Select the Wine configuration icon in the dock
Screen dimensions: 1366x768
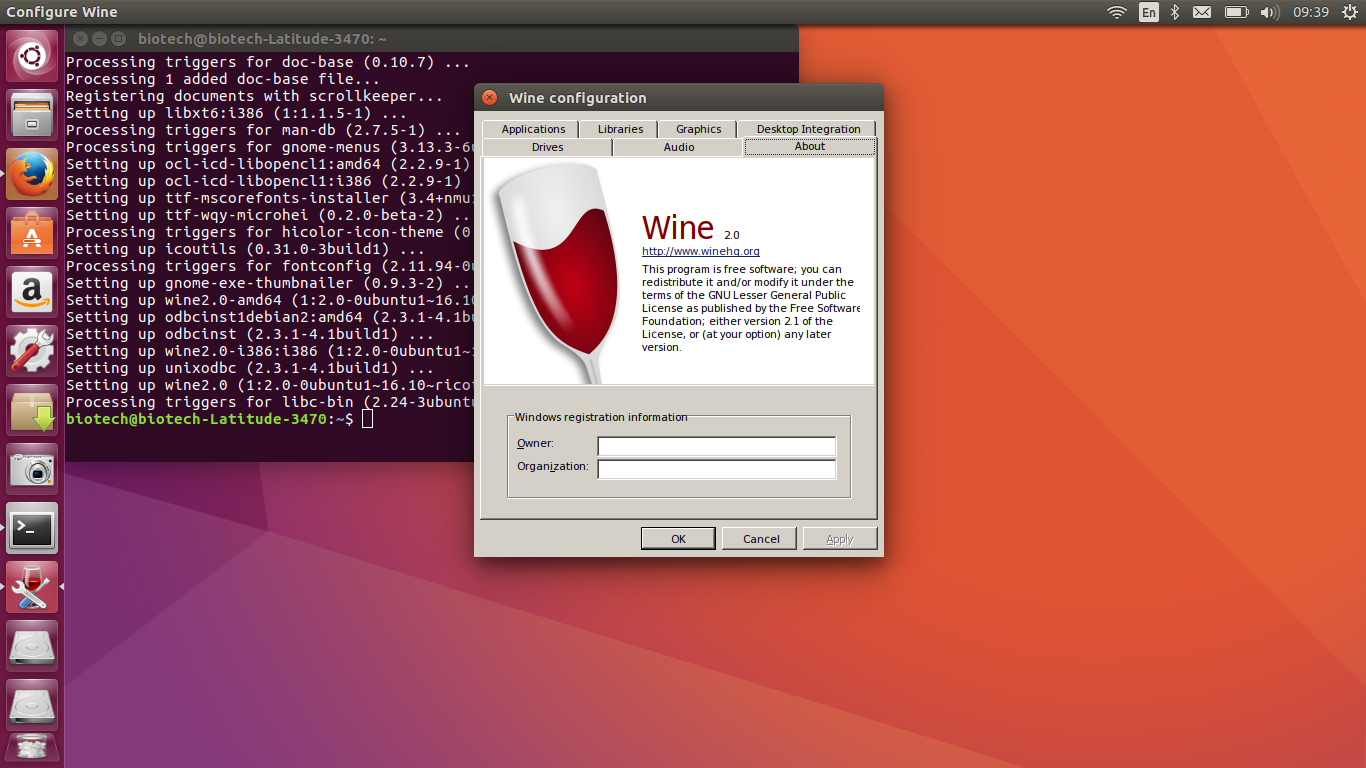click(x=32, y=587)
